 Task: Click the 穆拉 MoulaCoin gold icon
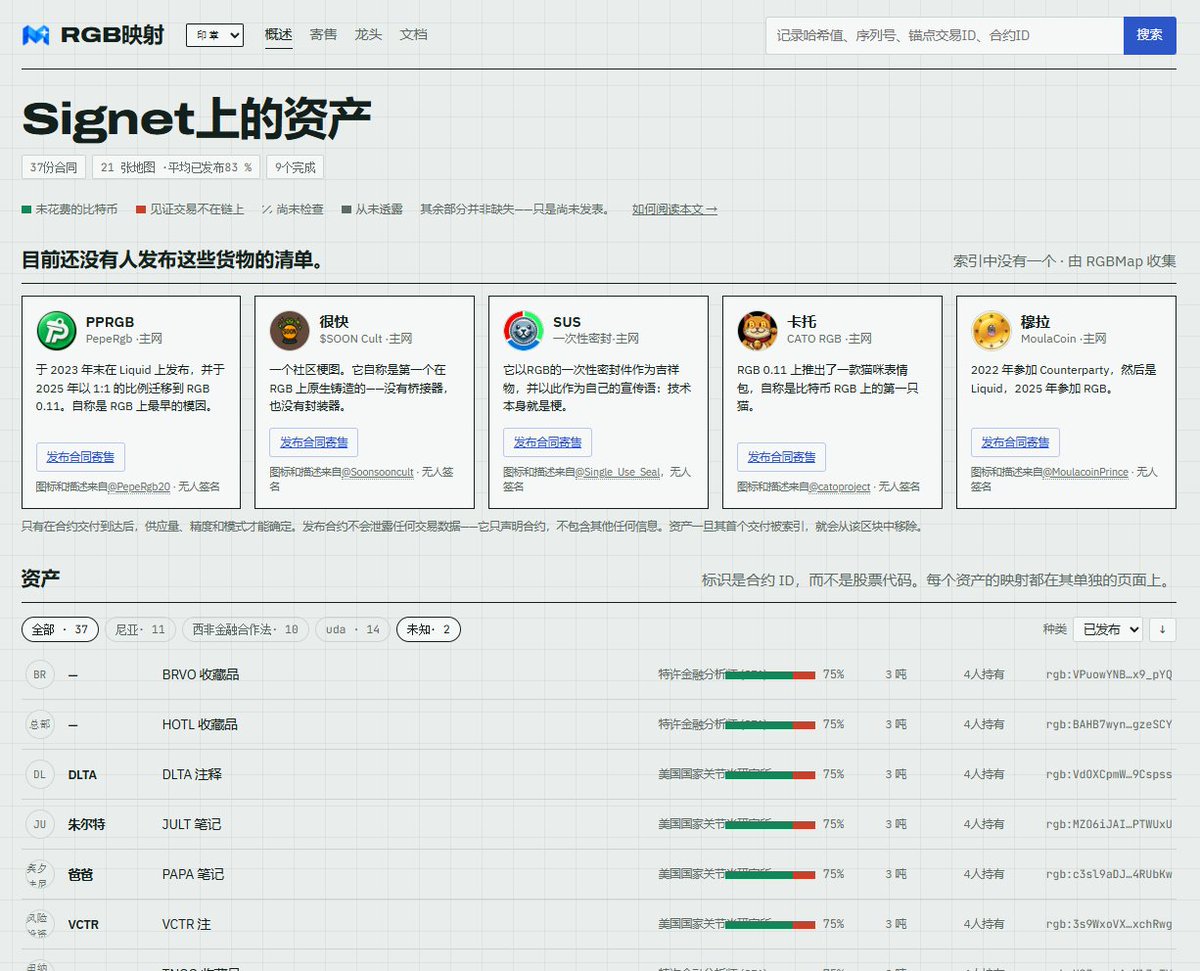pyautogui.click(x=991, y=331)
